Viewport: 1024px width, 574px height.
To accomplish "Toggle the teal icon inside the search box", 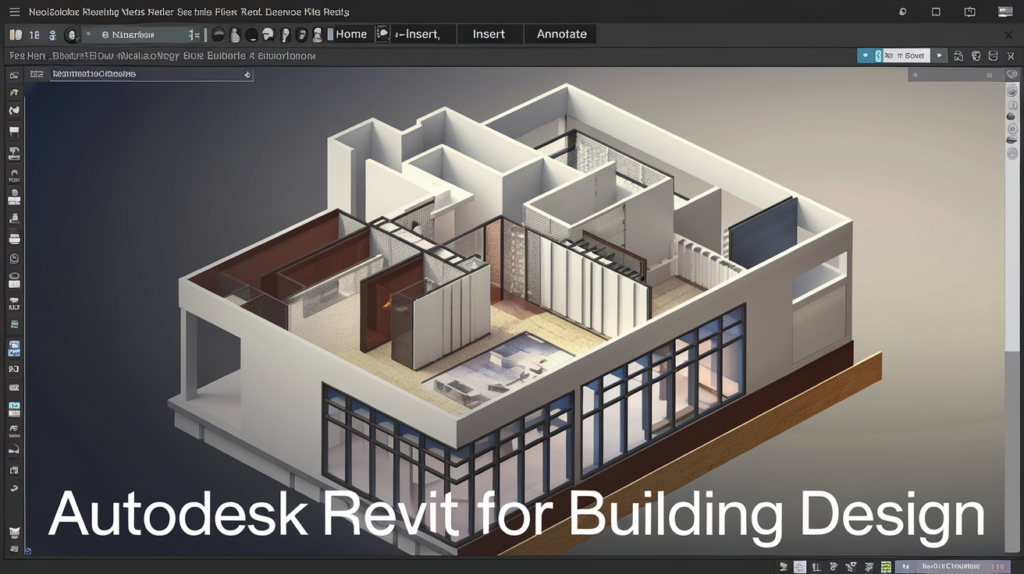I will [879, 56].
